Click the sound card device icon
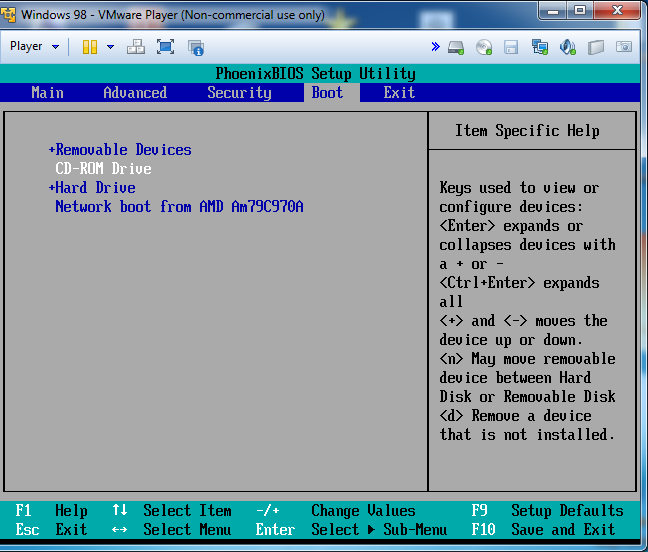Viewport: 648px width, 552px height. (x=568, y=46)
